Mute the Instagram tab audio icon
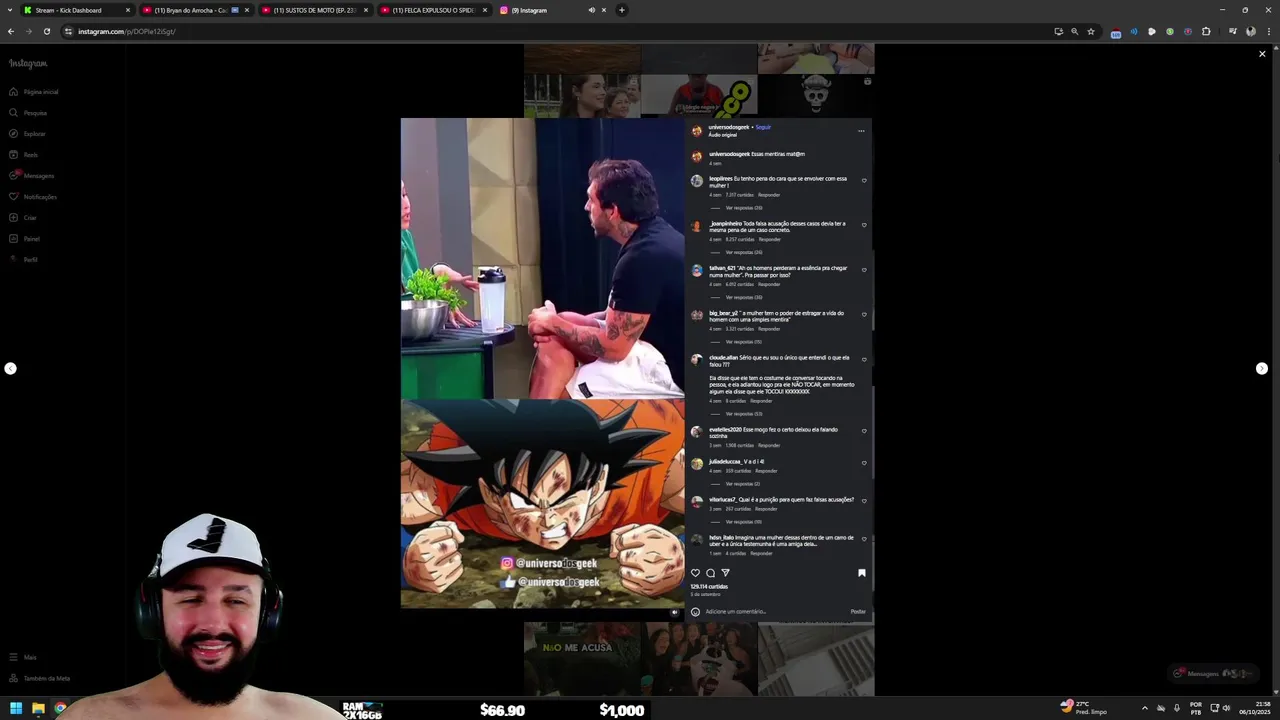1280x720 pixels. 592,10
